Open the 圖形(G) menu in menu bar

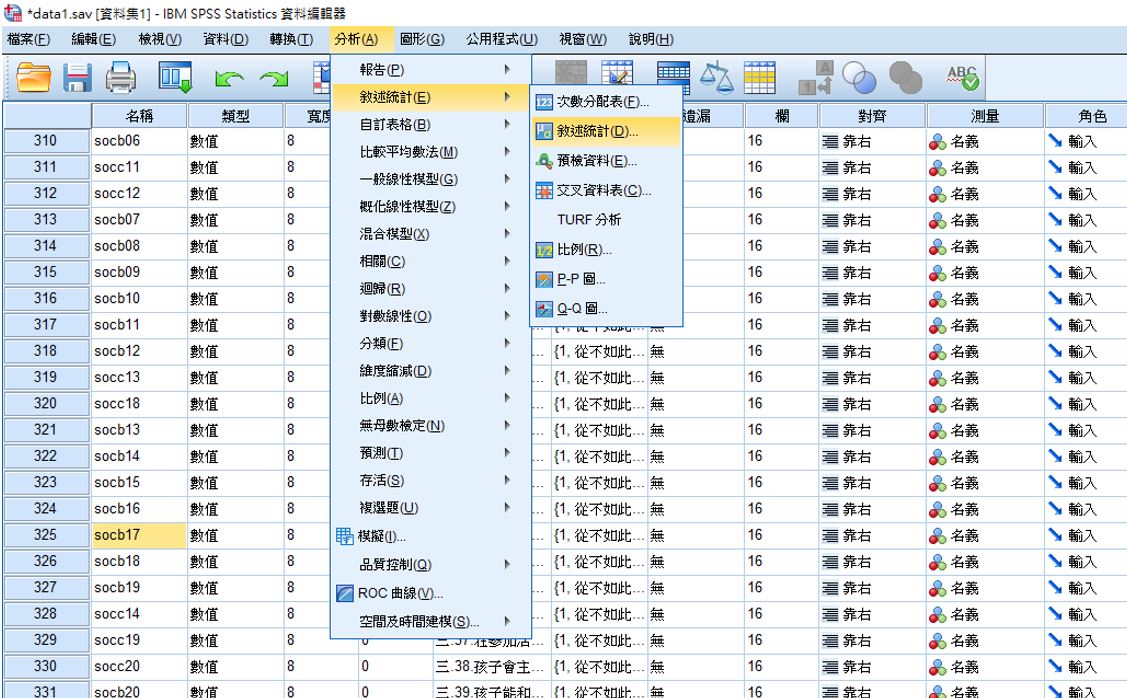[x=422, y=39]
